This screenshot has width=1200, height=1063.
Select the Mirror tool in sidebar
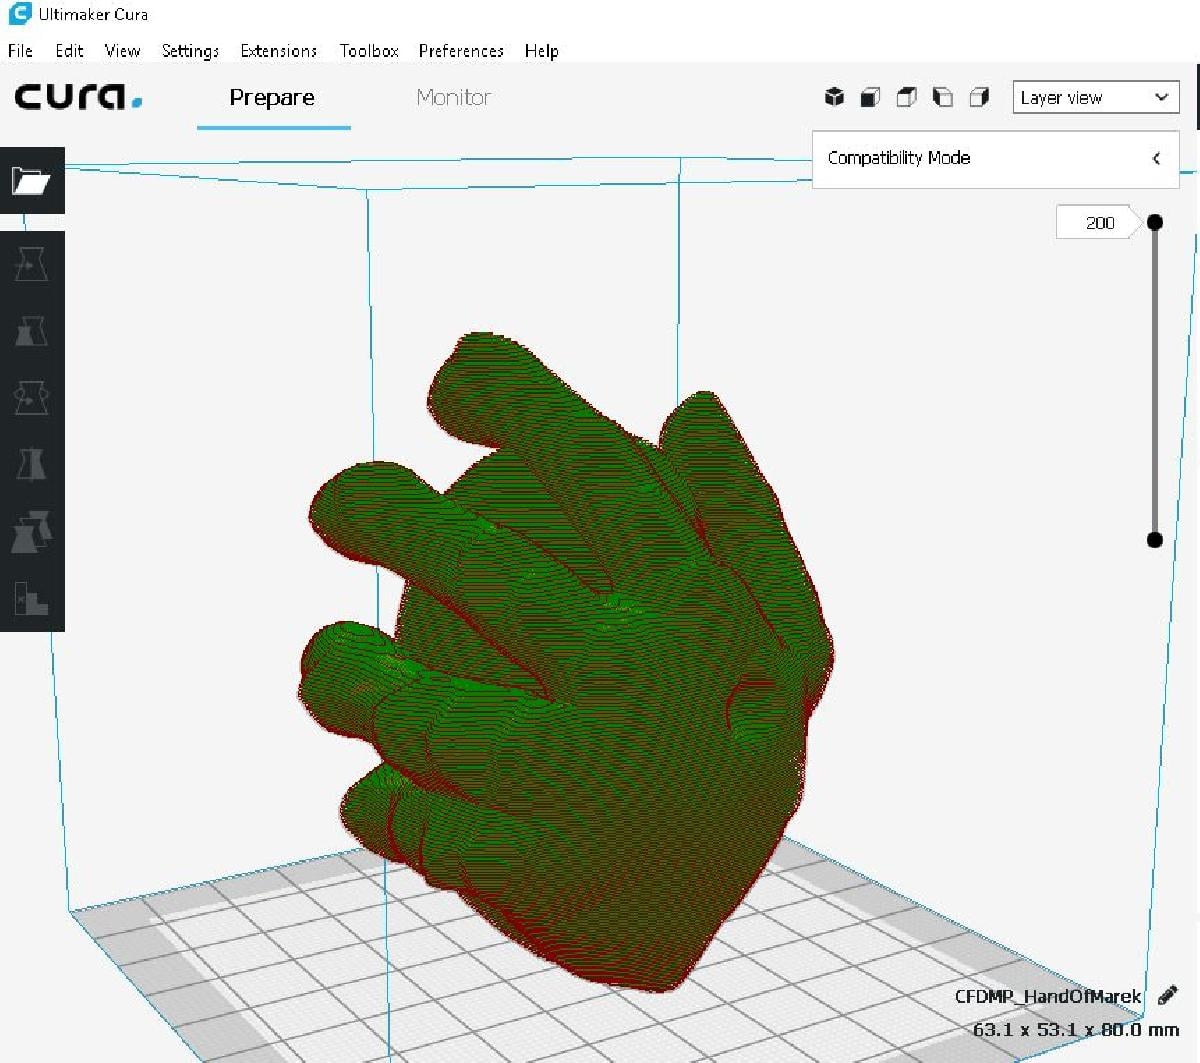pos(31,464)
